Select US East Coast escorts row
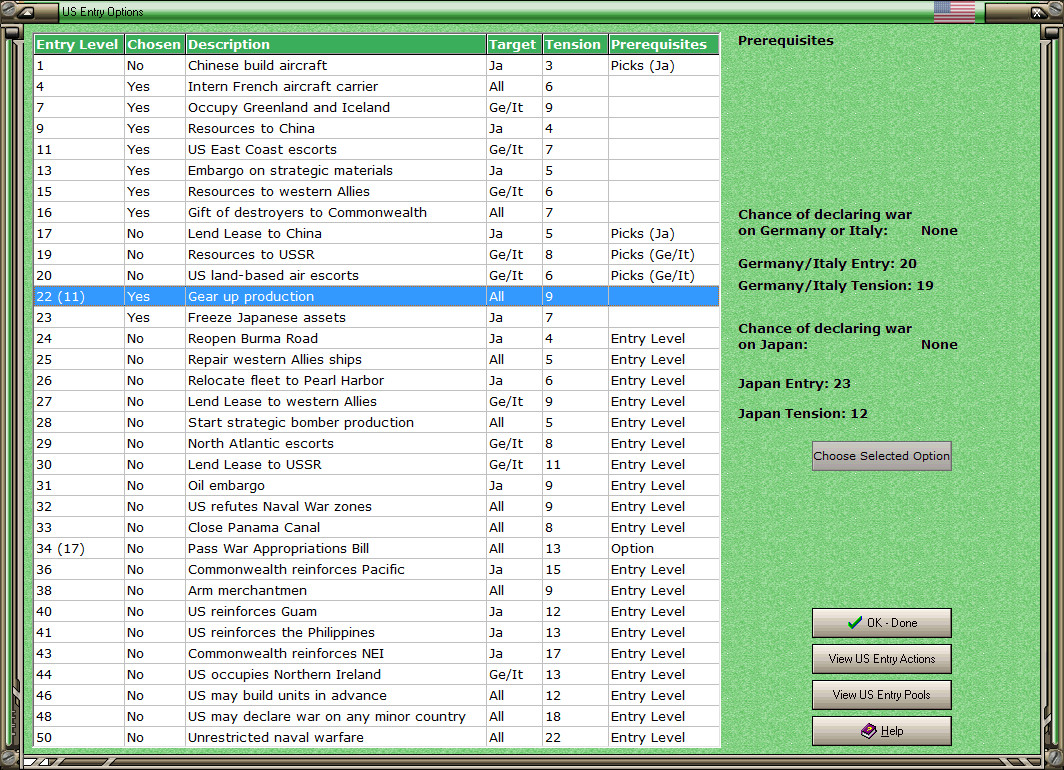The width and height of the screenshot is (1064, 770). click(377, 150)
